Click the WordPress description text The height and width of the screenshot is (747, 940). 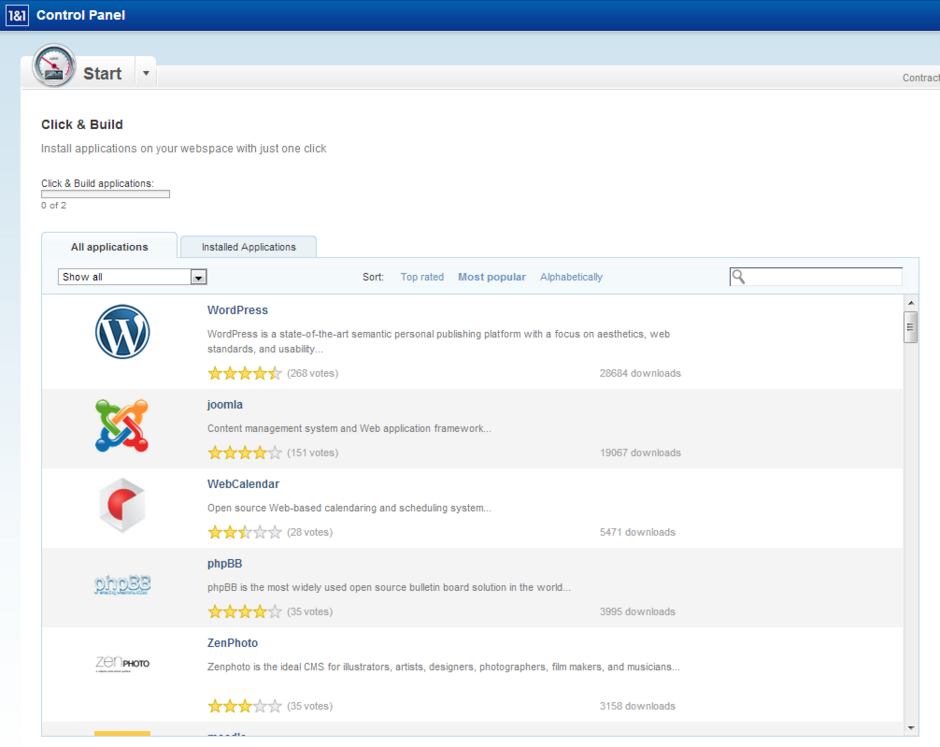coord(438,341)
